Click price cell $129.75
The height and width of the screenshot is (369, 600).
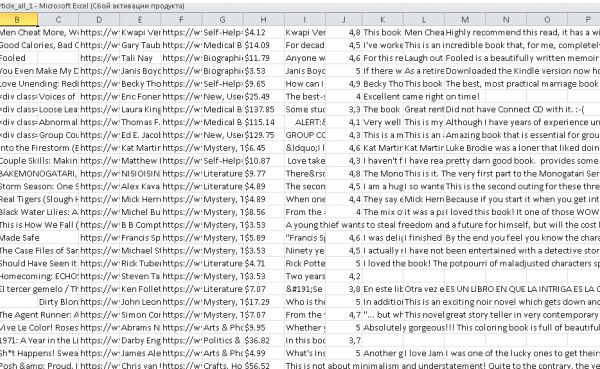[x=264, y=135]
